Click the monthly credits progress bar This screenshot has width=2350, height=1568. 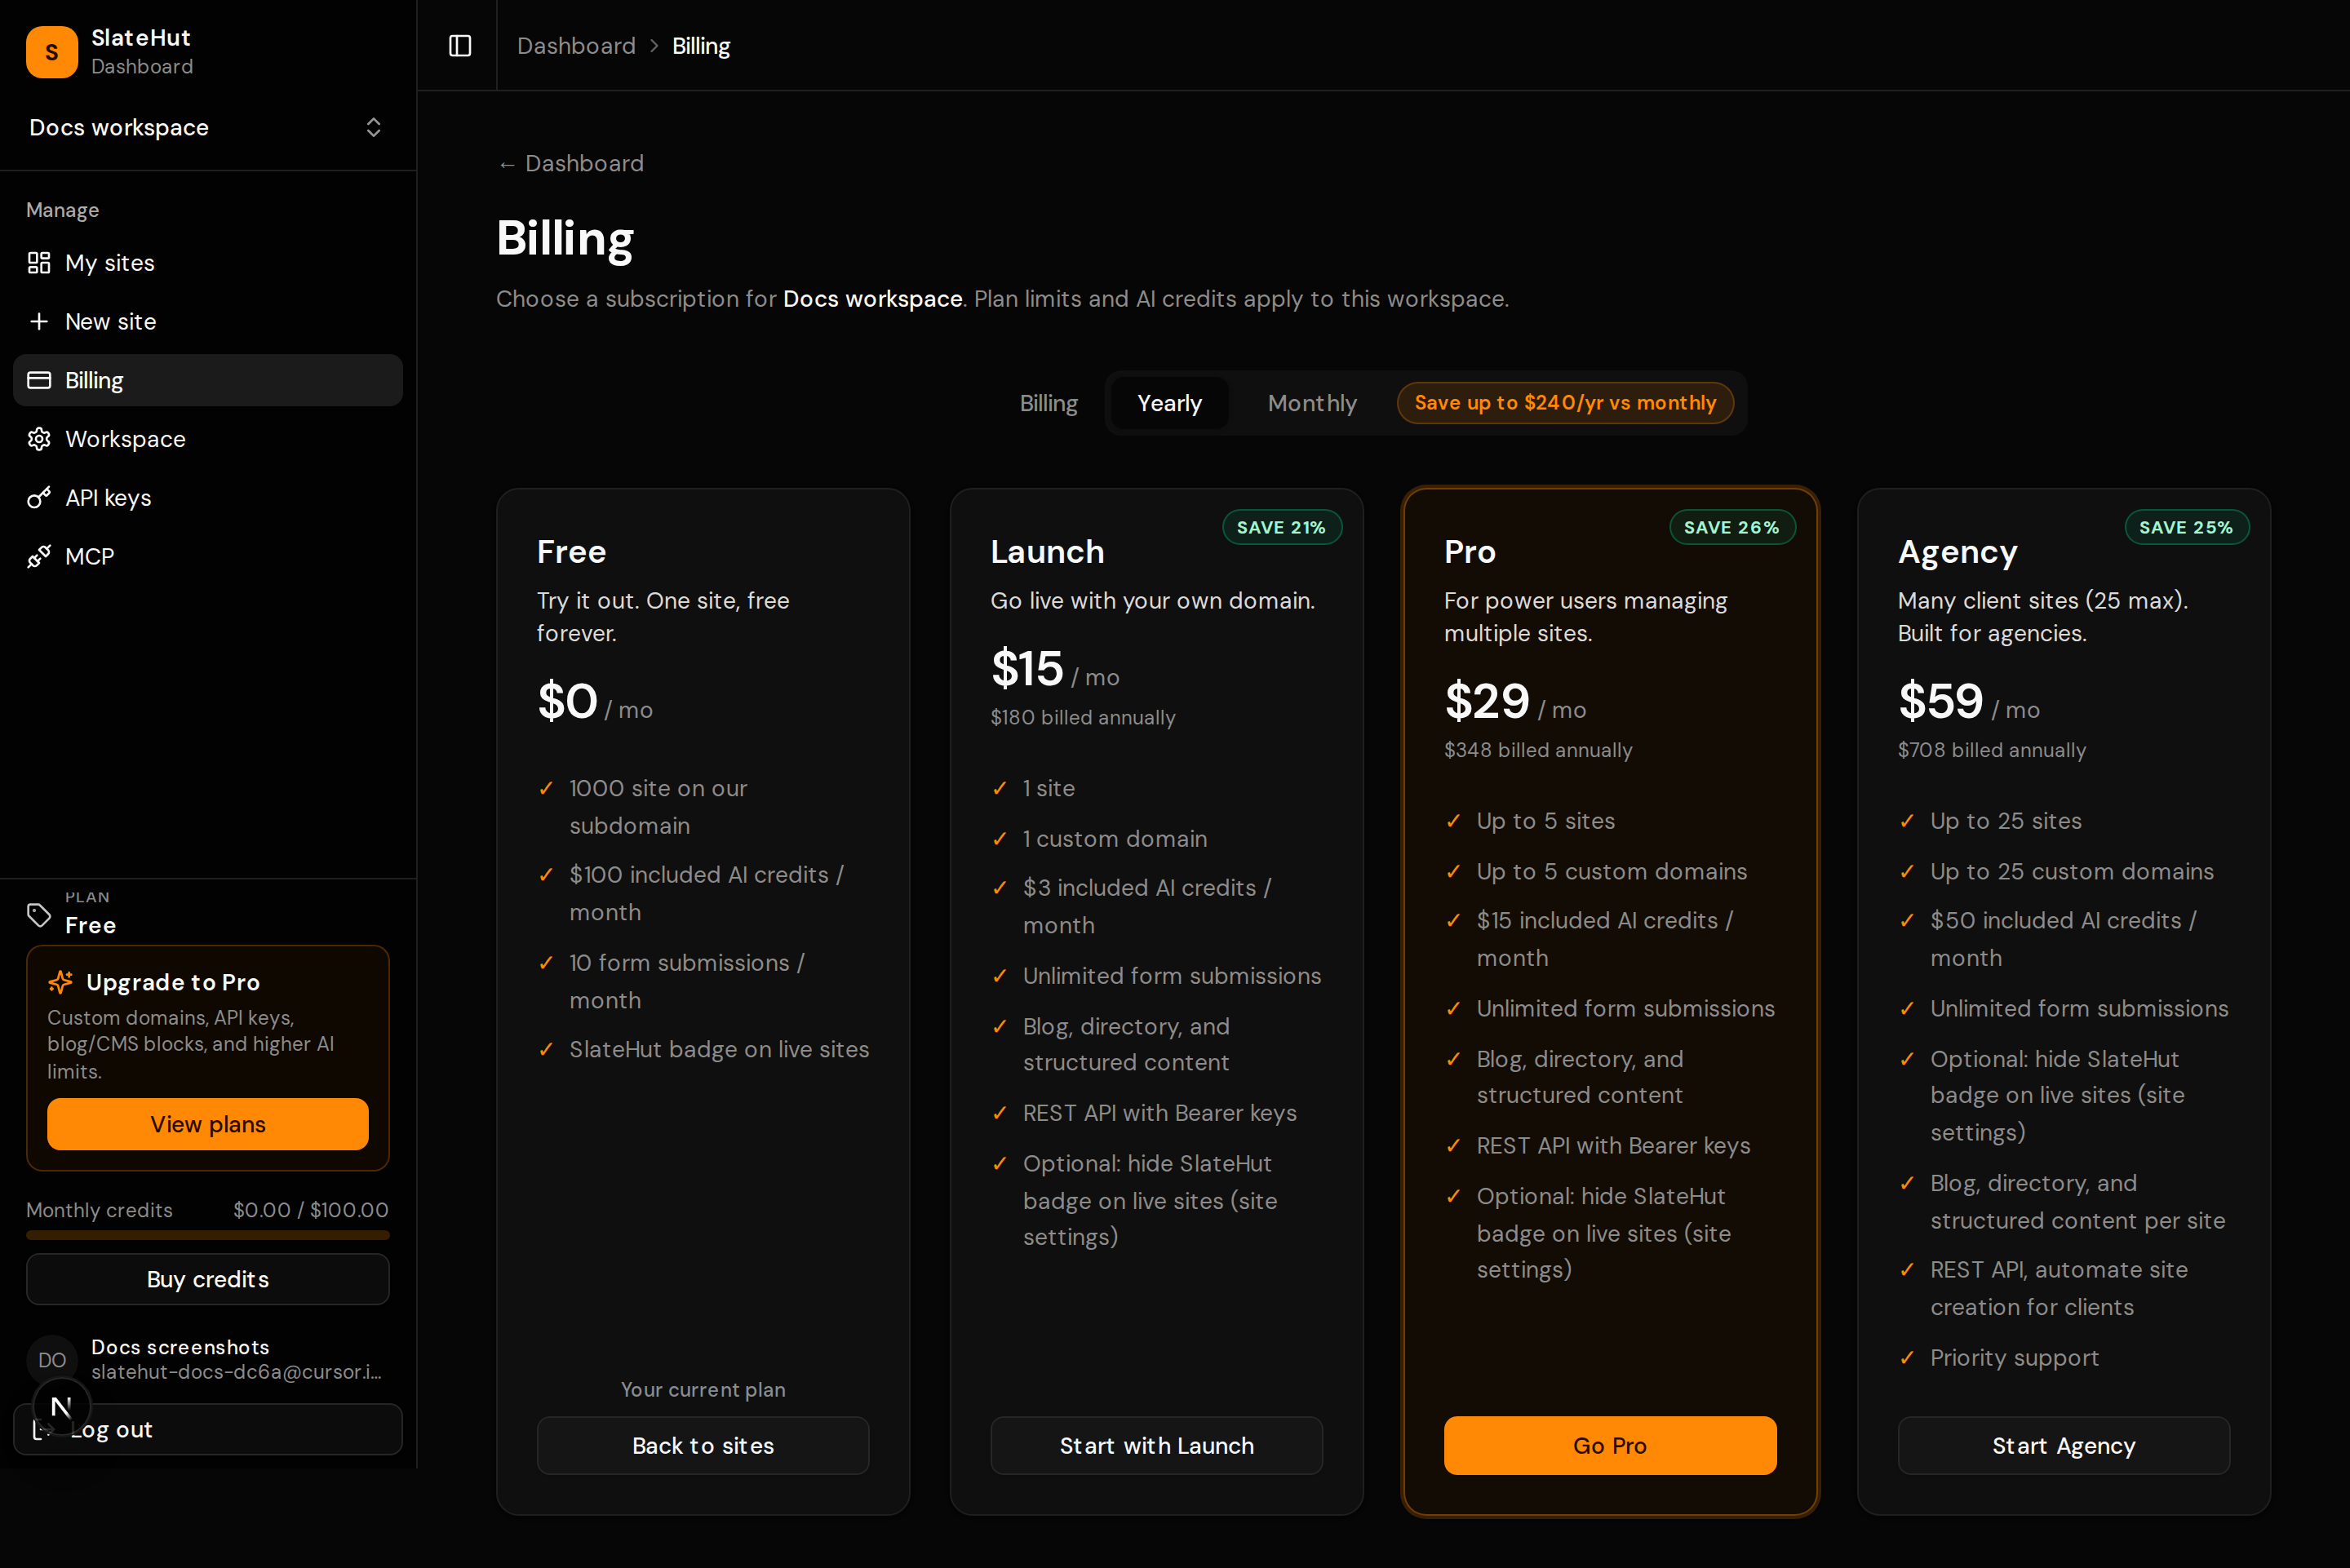[x=208, y=1235]
